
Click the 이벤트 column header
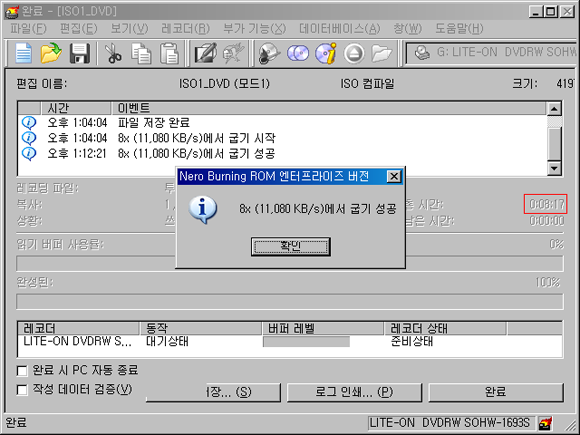pyautogui.click(x=328, y=108)
